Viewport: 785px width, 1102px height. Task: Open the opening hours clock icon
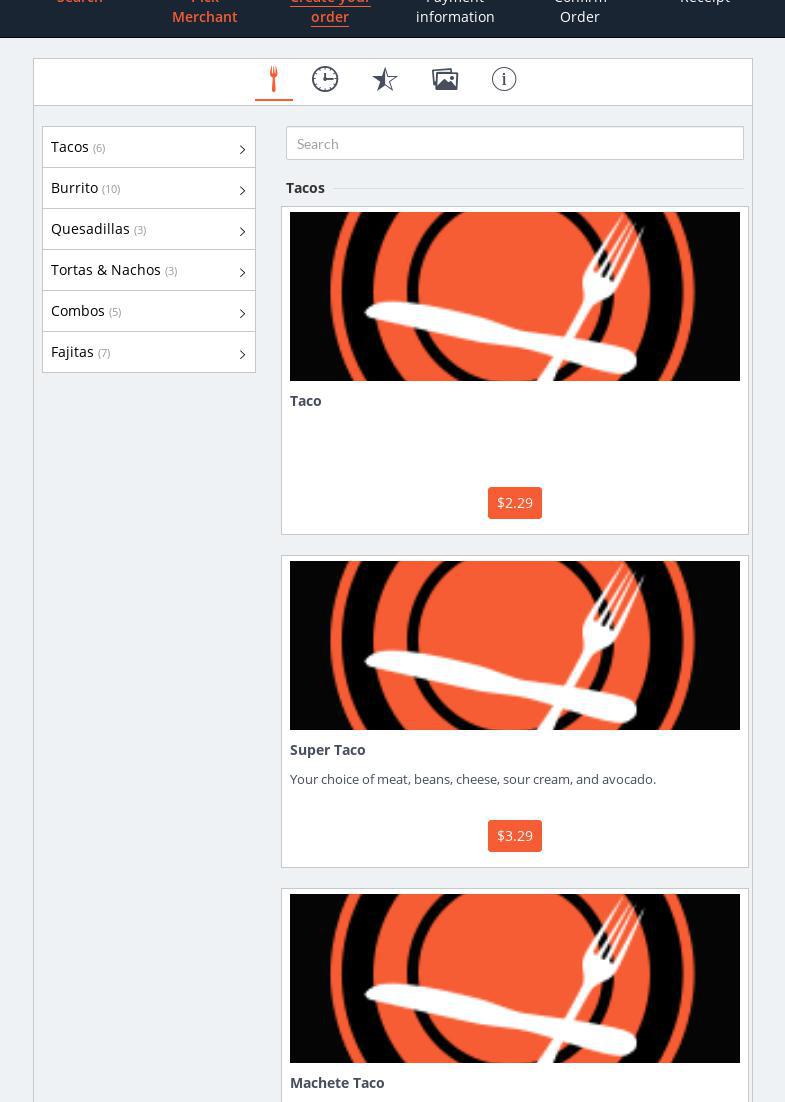(x=325, y=79)
